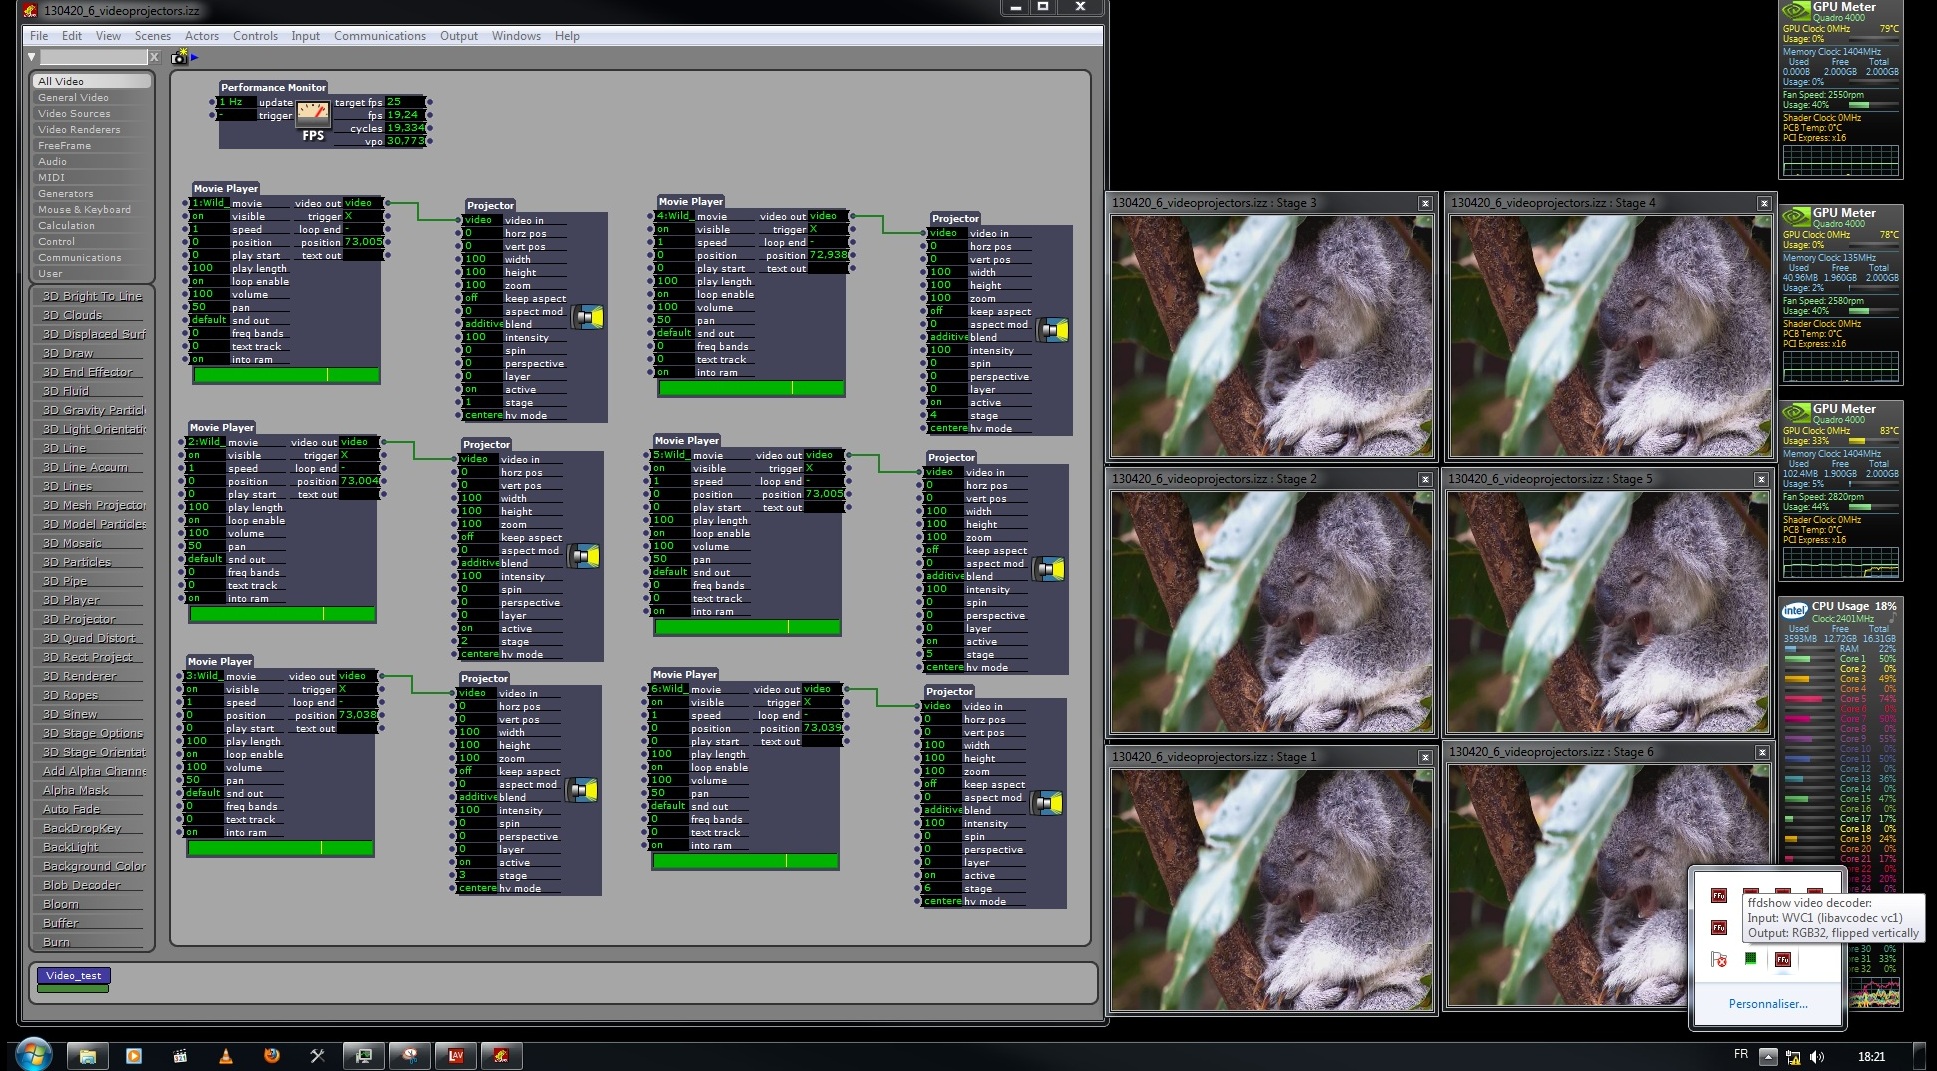Toggle visible 'on' value of Movie Player 1:Wild
Image resolution: width=1937 pixels, height=1071 pixels.
click(209, 216)
